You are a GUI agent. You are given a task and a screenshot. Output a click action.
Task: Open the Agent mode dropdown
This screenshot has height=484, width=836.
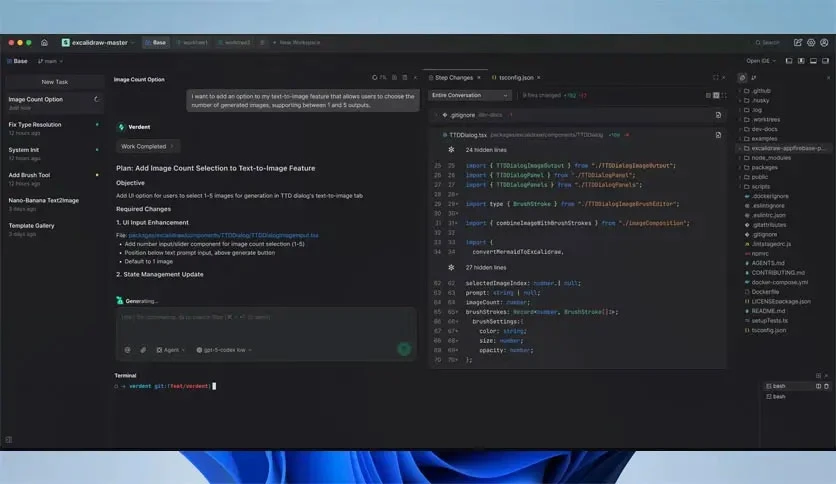[x=171, y=350]
